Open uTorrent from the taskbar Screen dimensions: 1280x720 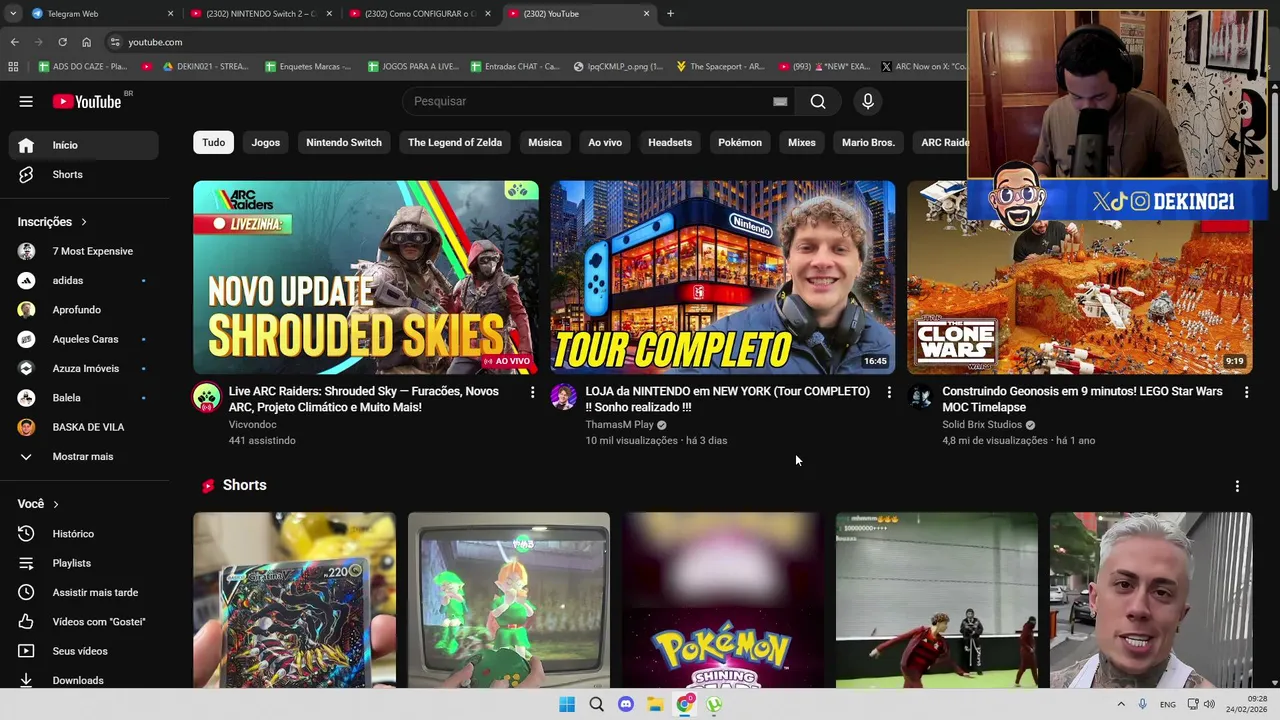coord(714,704)
